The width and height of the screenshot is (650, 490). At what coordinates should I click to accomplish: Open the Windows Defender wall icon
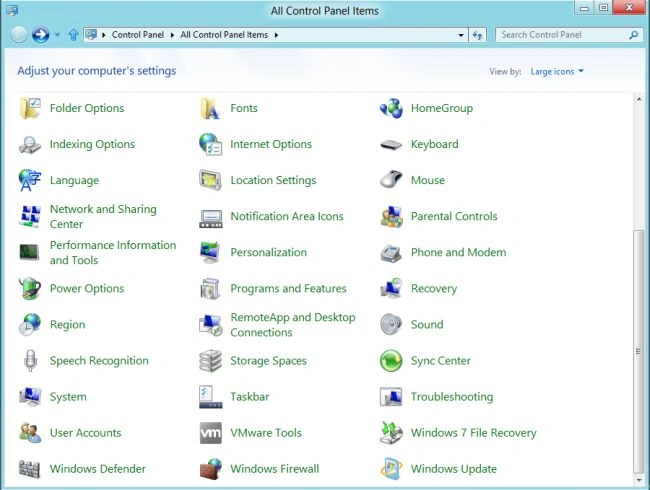coord(29,469)
